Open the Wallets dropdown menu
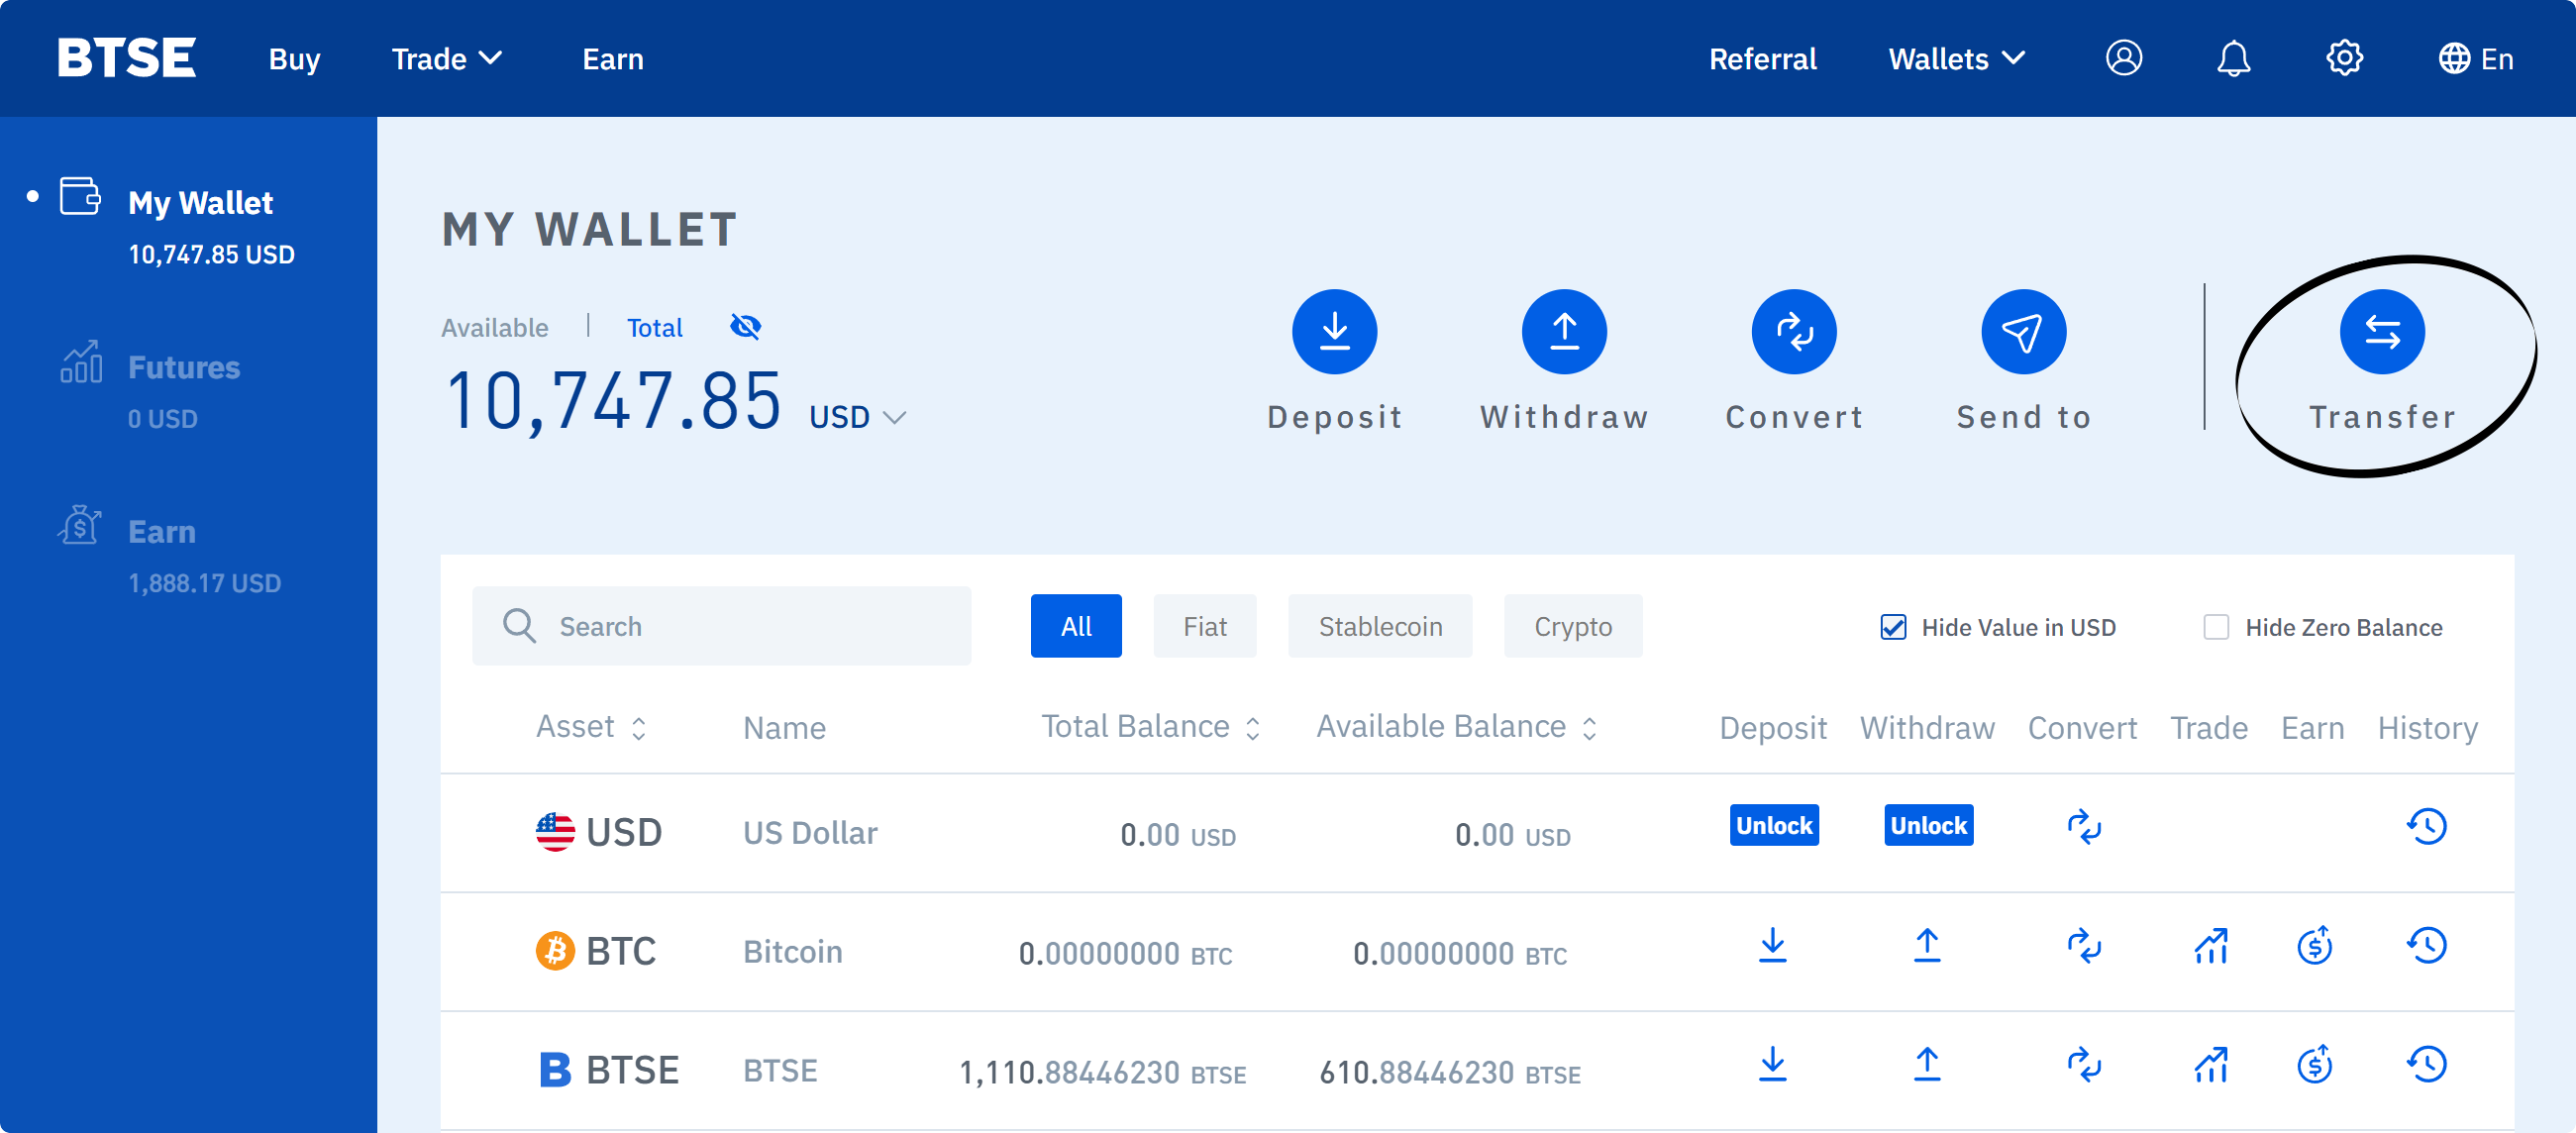Image resolution: width=2576 pixels, height=1133 pixels. (x=1956, y=59)
